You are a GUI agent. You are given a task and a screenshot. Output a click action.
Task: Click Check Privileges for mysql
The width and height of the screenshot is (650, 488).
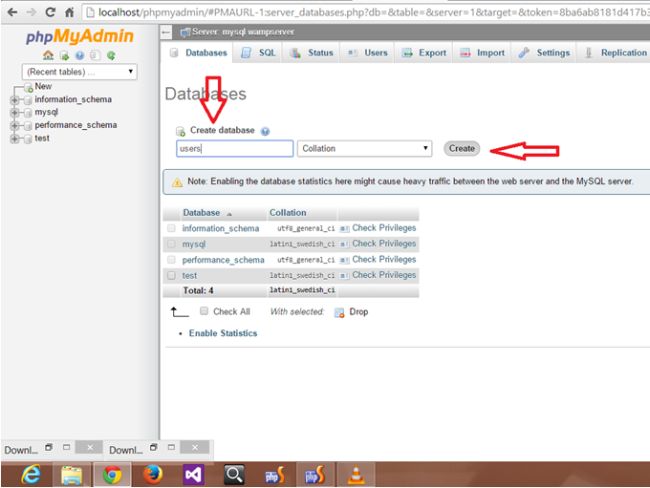pyautogui.click(x=384, y=244)
